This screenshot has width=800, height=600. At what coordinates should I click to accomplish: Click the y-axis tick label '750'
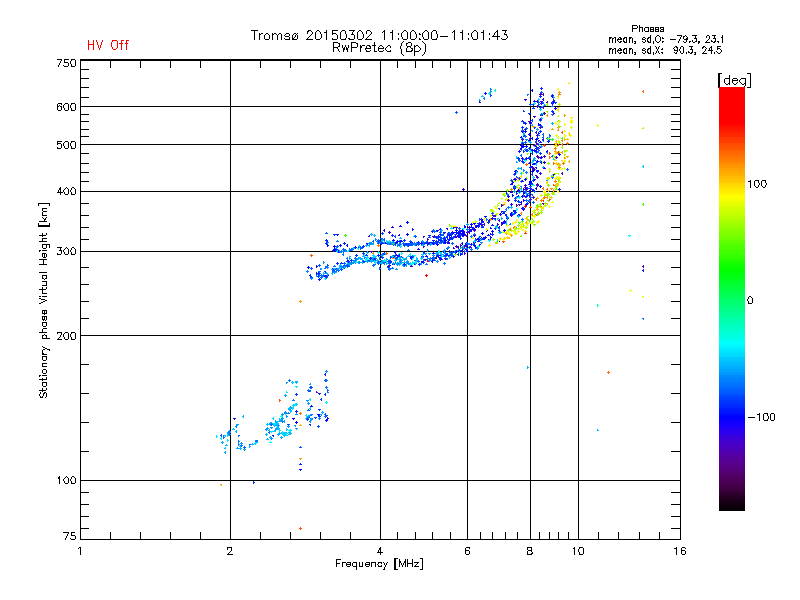click(x=66, y=63)
